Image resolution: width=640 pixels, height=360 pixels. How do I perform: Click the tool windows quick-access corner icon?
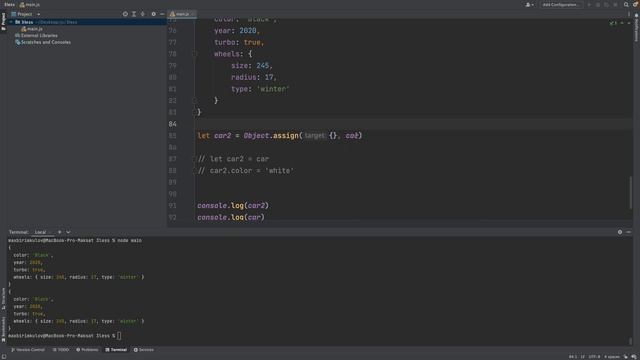[4, 357]
